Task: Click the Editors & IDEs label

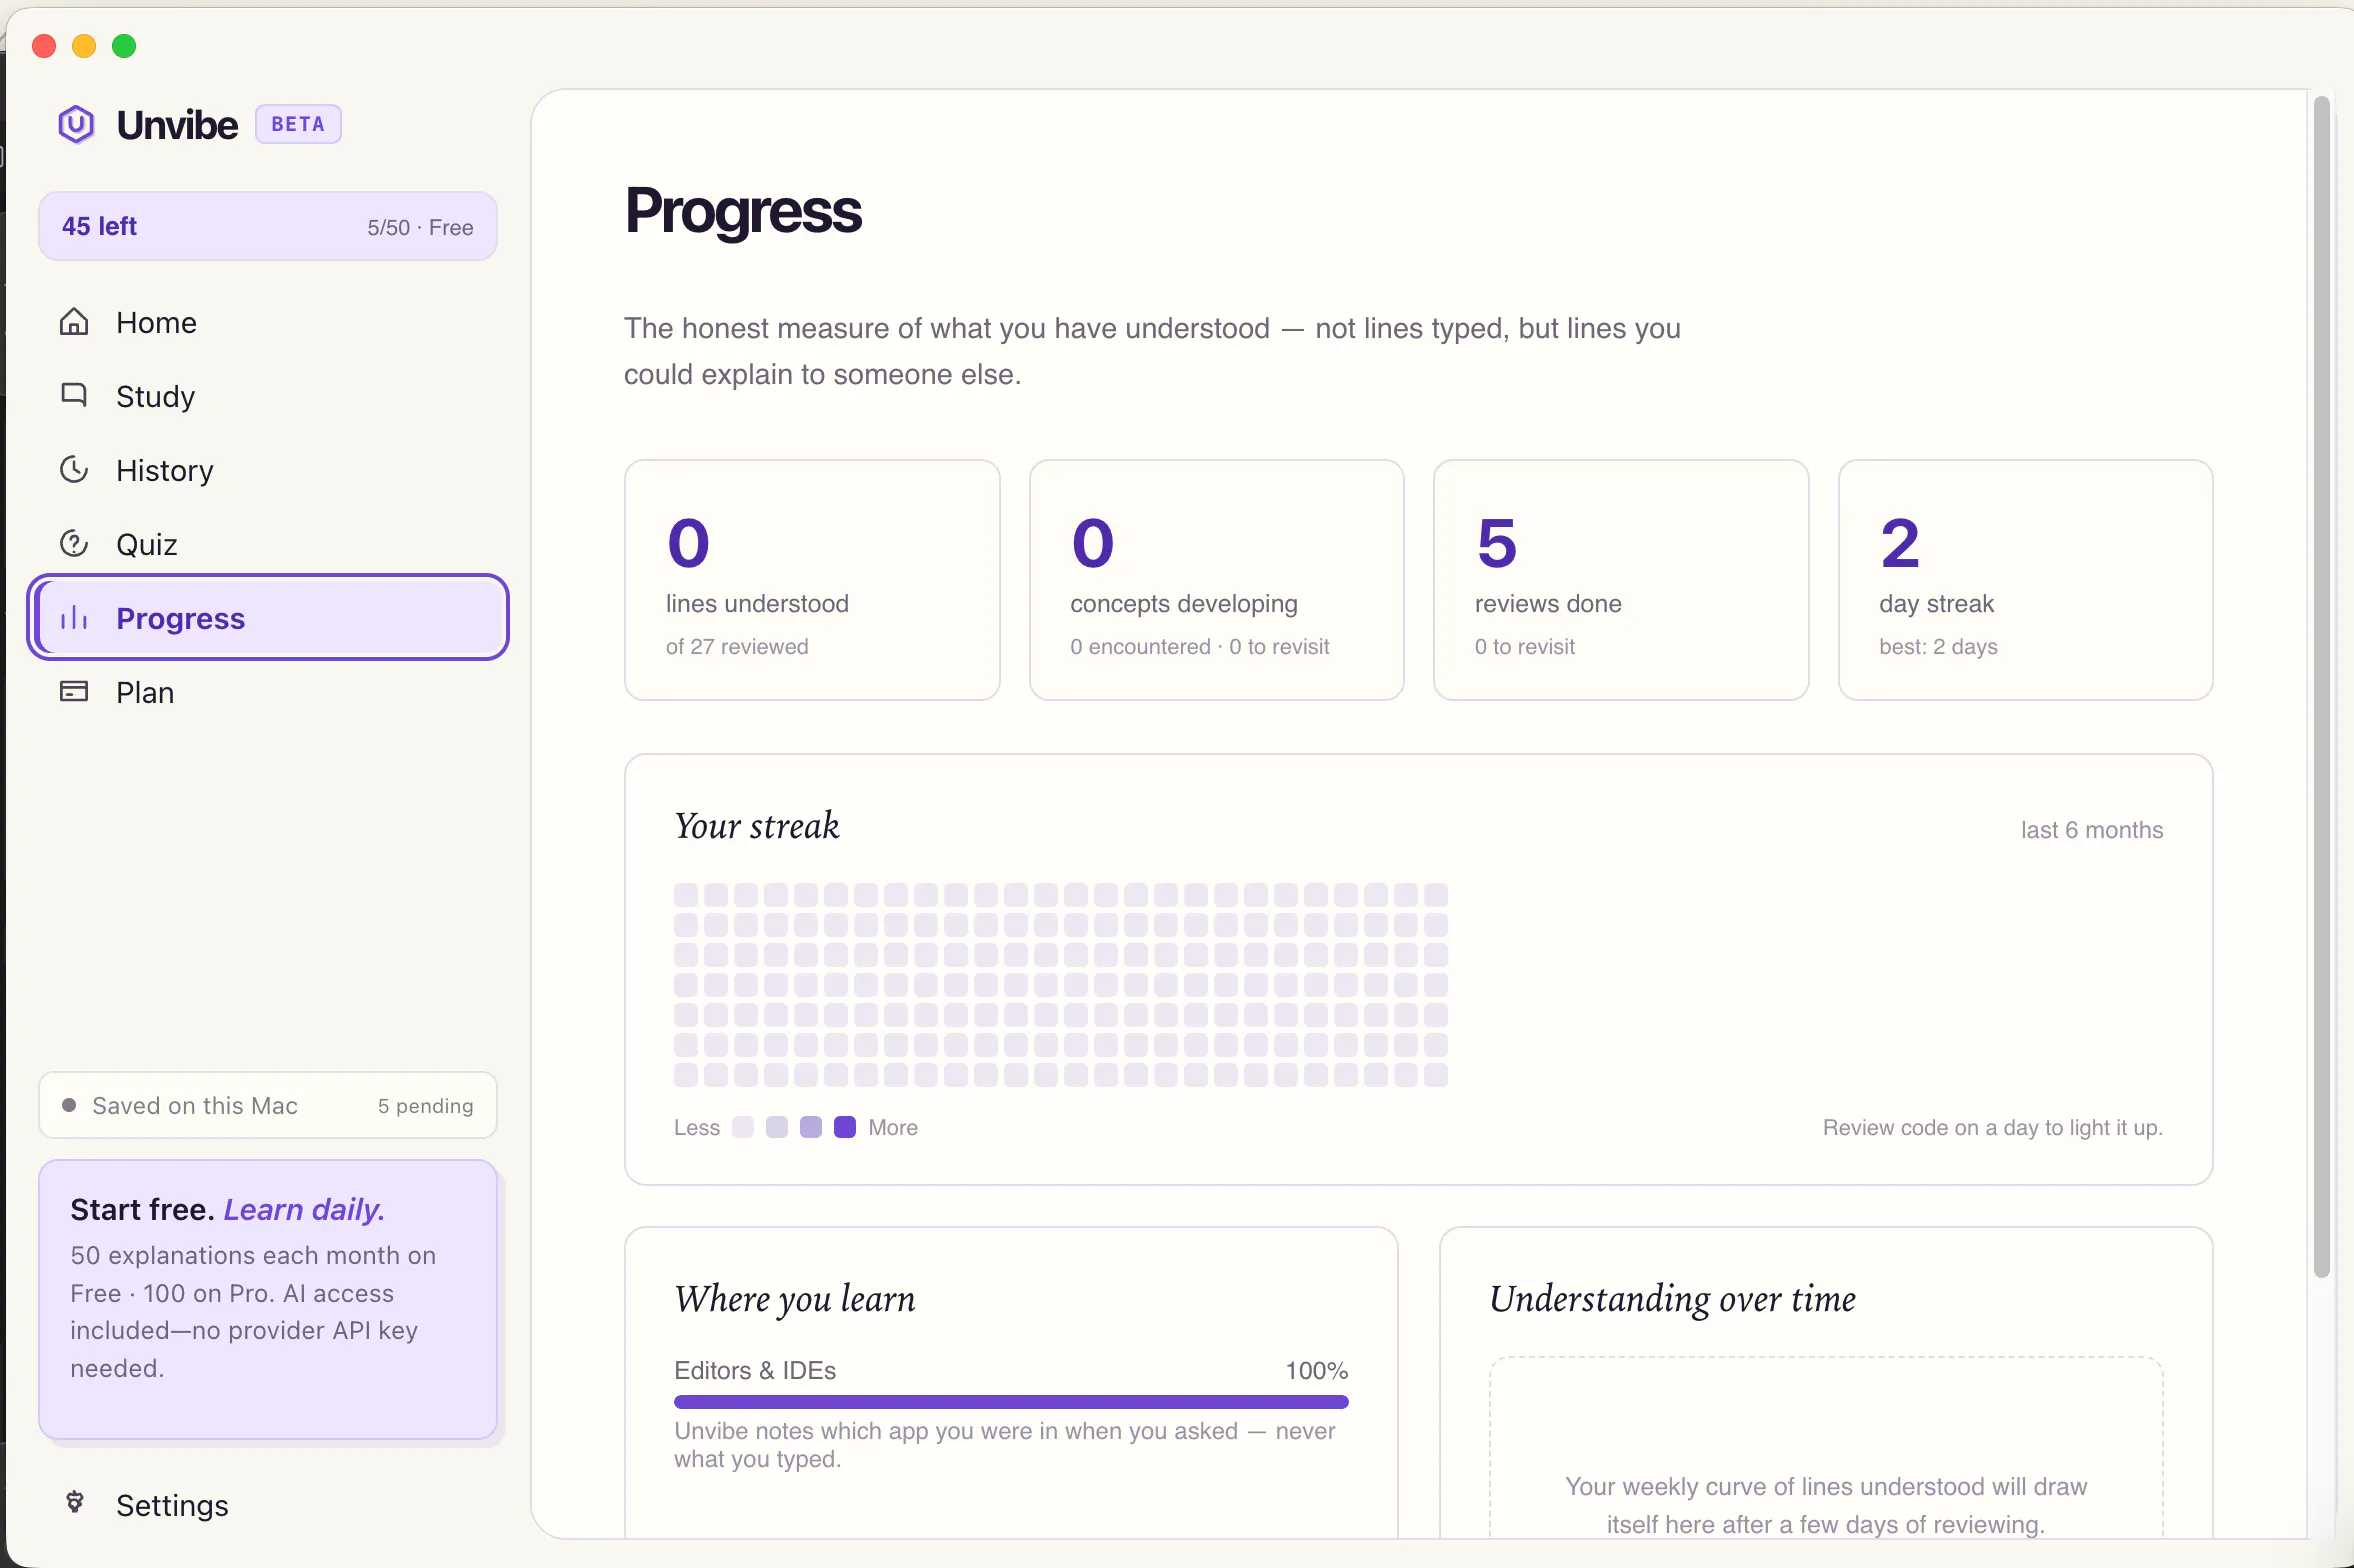Action: click(x=755, y=1370)
